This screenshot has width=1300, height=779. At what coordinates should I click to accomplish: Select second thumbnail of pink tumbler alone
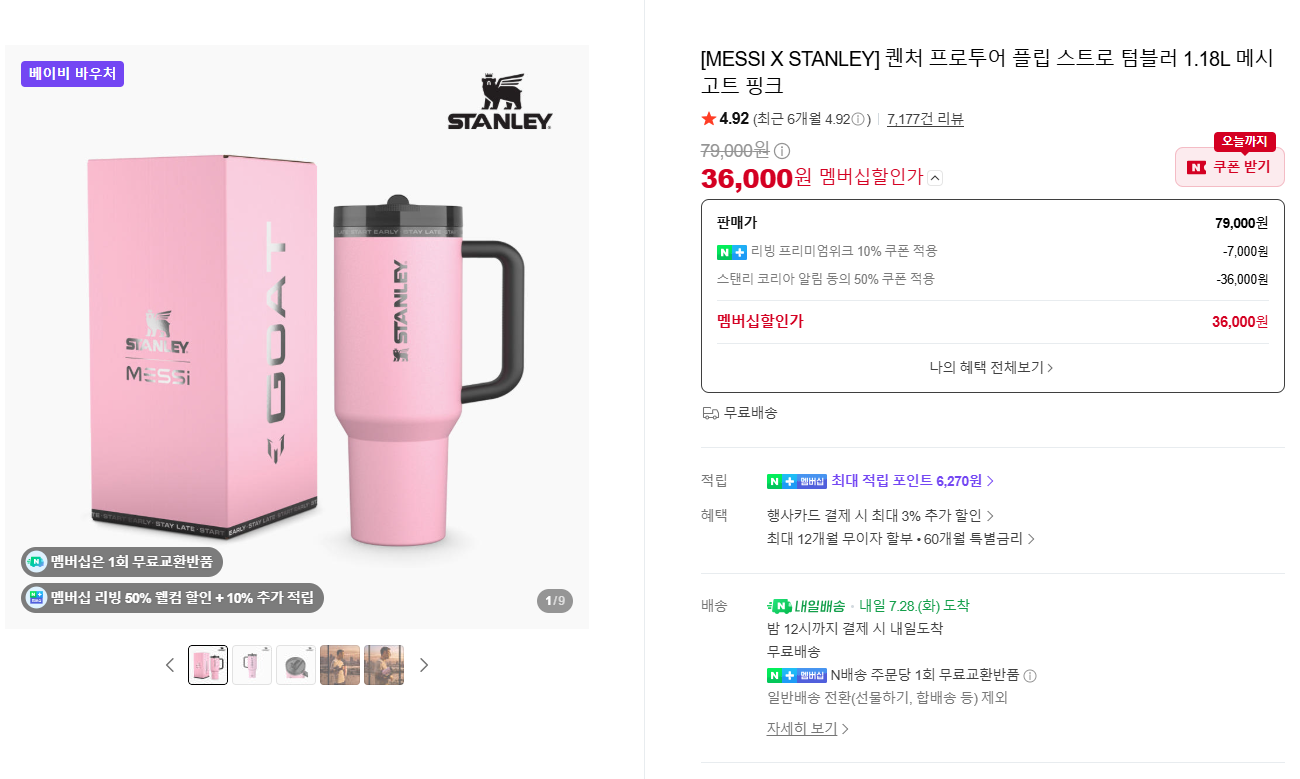tap(252, 665)
